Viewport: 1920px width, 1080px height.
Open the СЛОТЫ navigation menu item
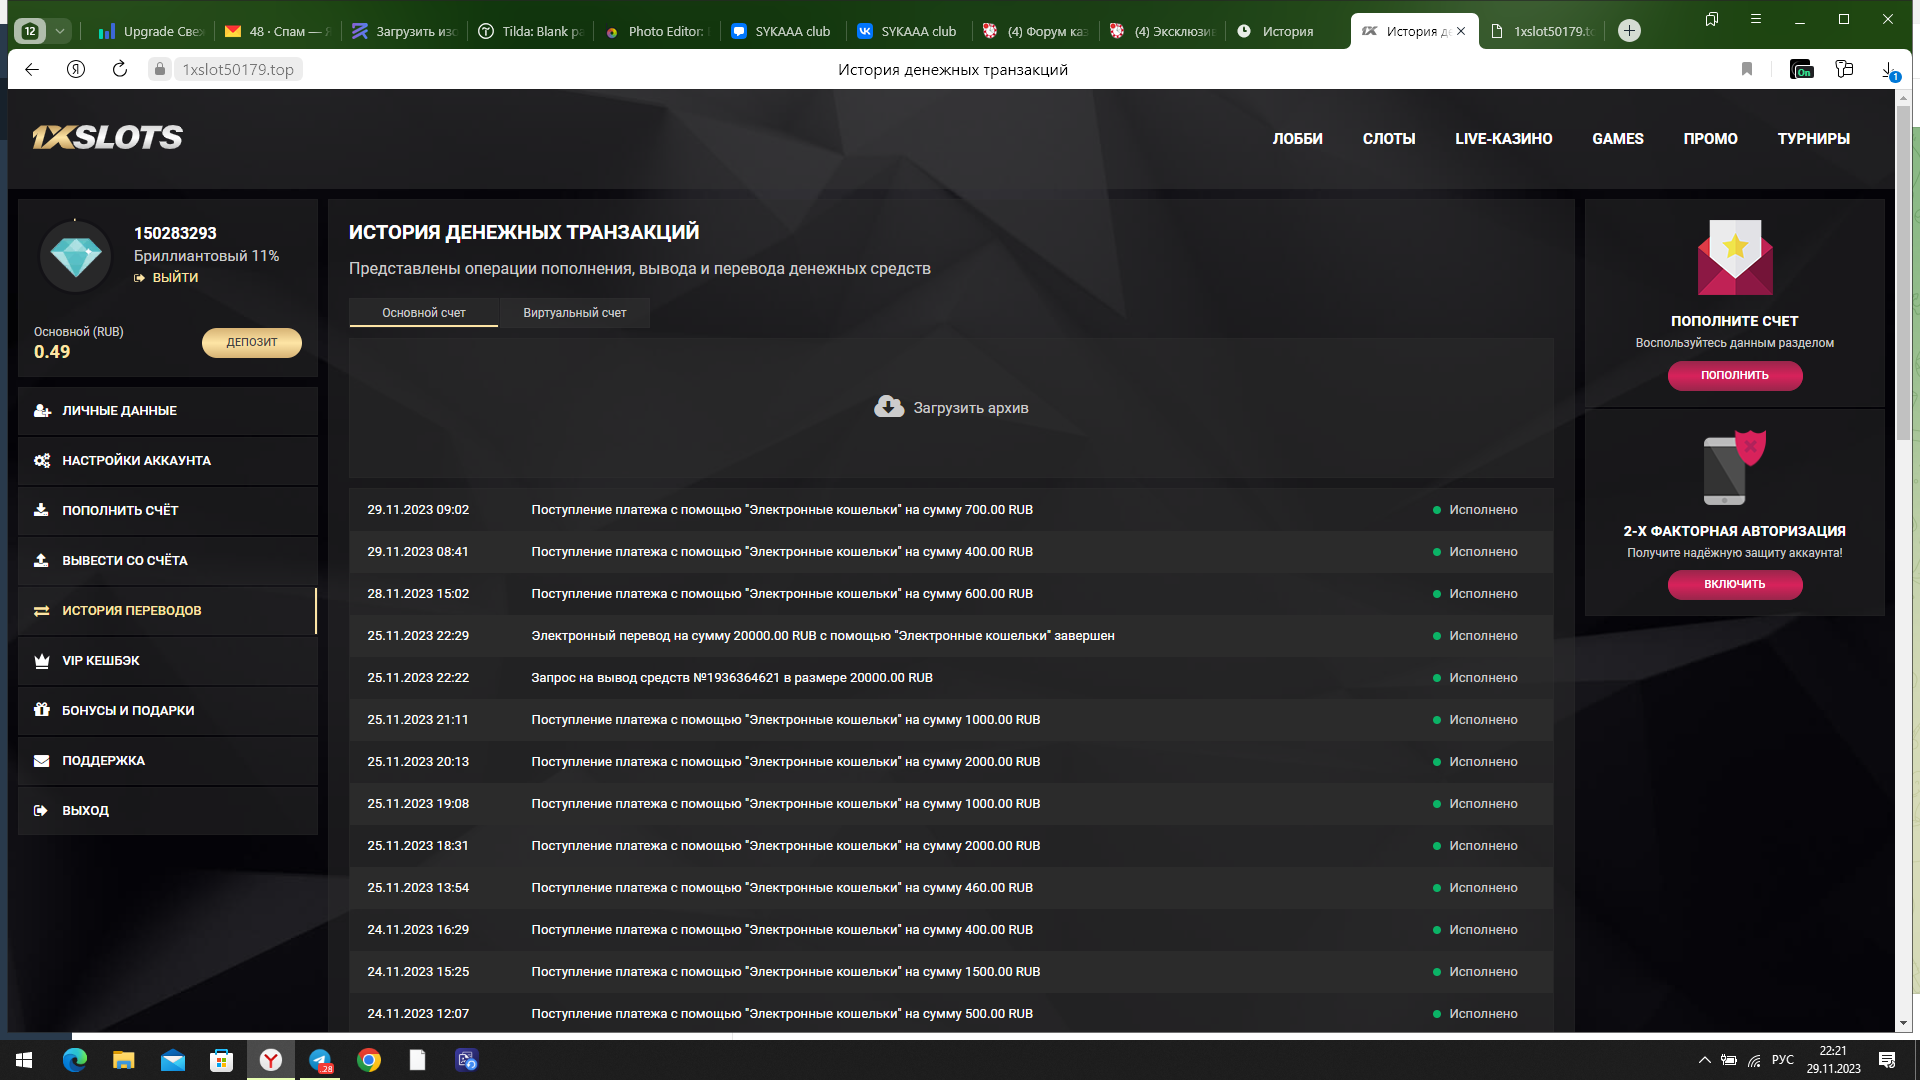click(x=1388, y=139)
